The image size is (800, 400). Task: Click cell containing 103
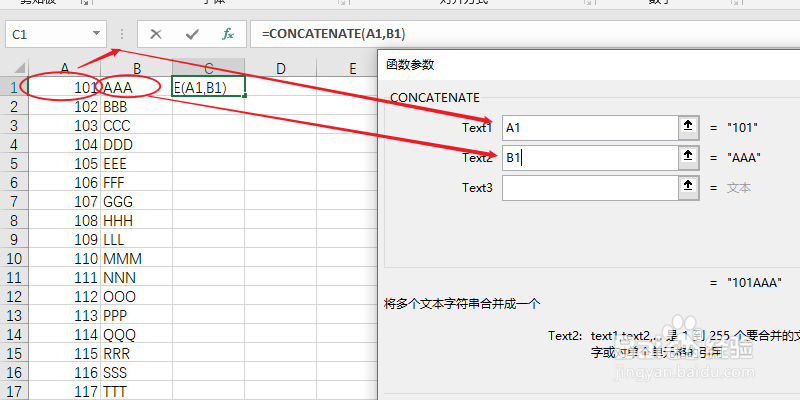[65, 126]
